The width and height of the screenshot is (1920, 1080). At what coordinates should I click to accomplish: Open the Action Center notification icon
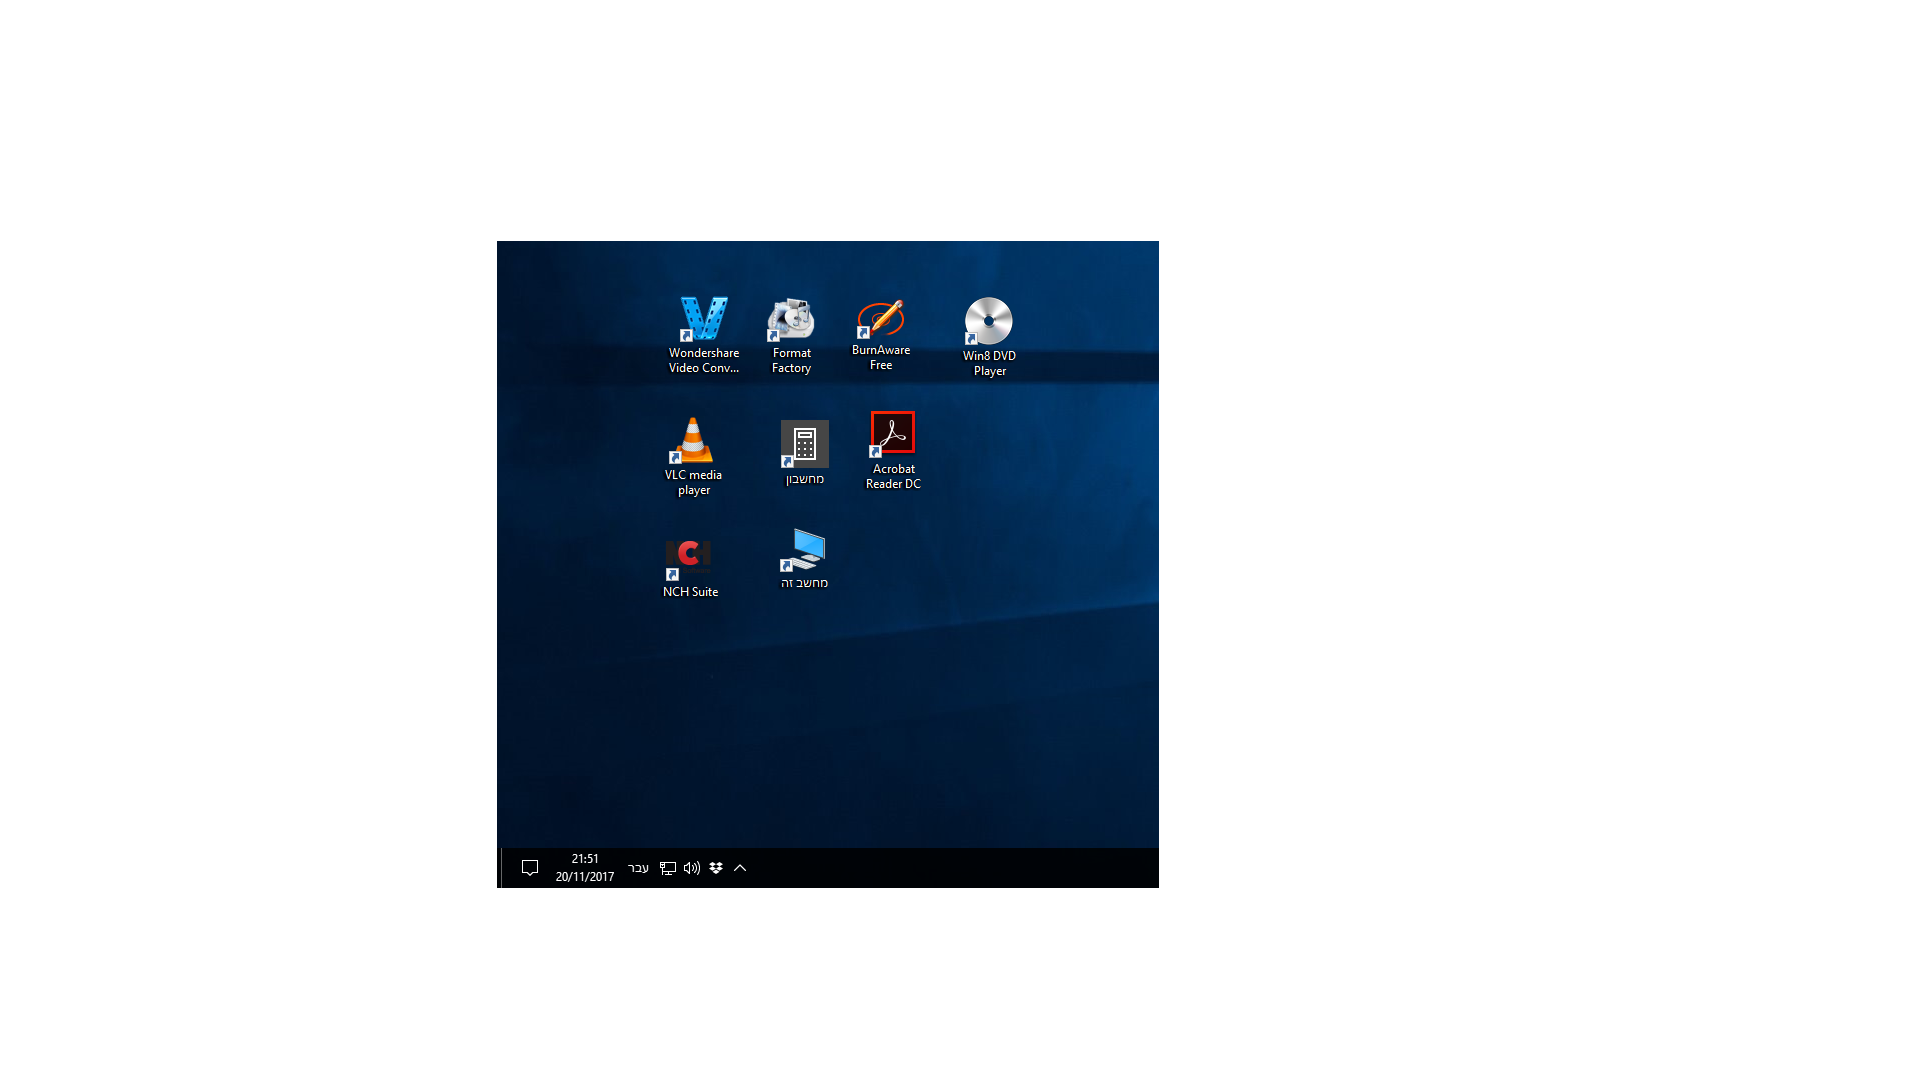[530, 868]
